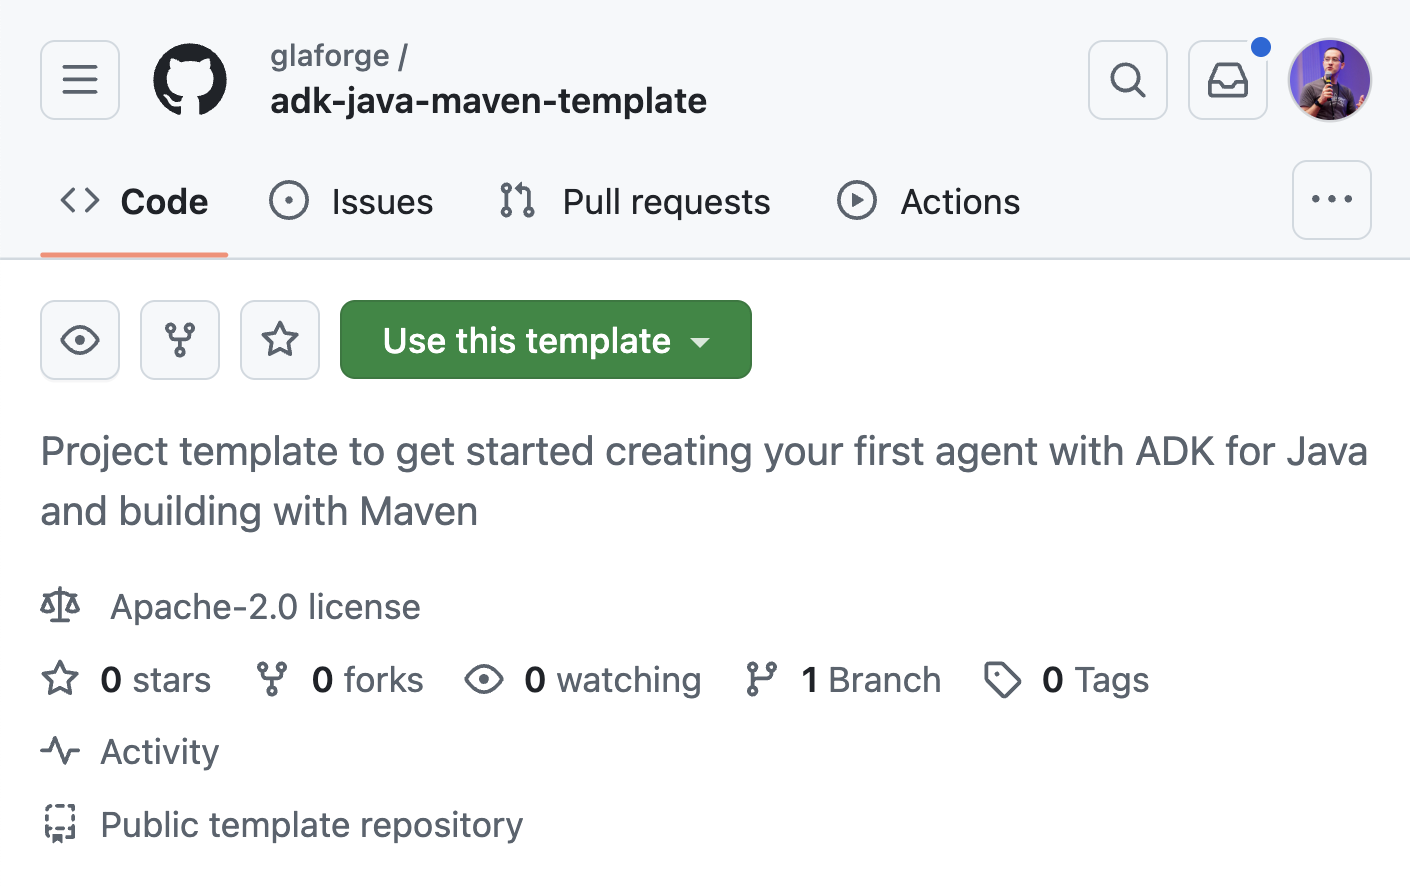Viewport: 1410px width, 888px height.
Task: Open the three-dots more tabs menu
Action: click(x=1332, y=200)
